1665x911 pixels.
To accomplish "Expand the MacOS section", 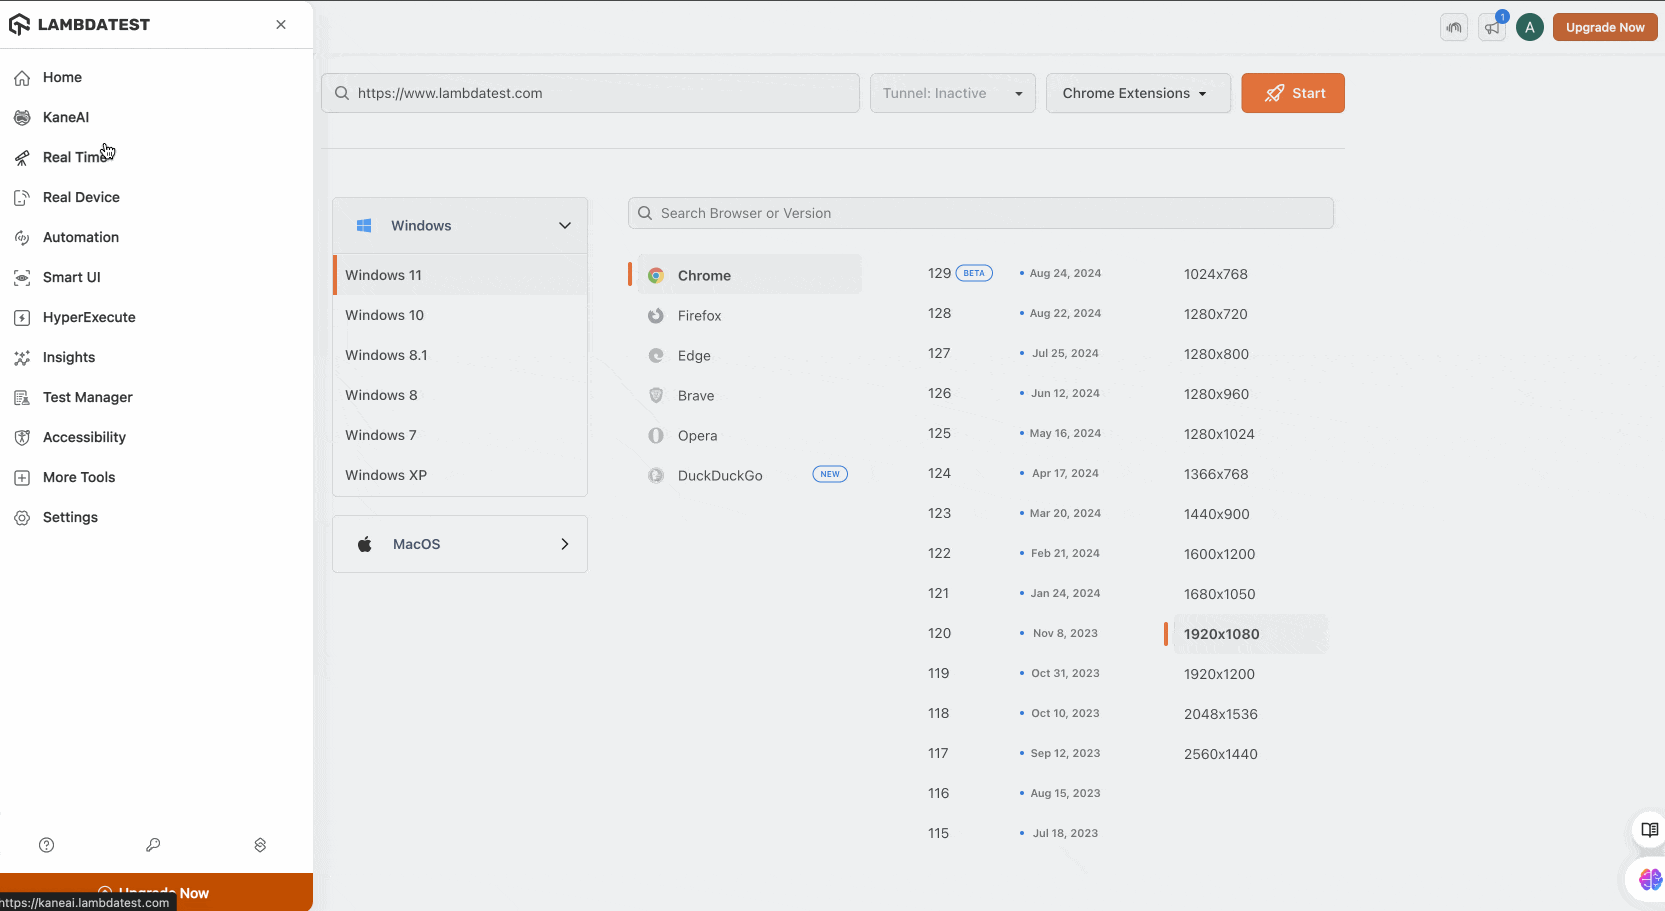I will point(460,544).
